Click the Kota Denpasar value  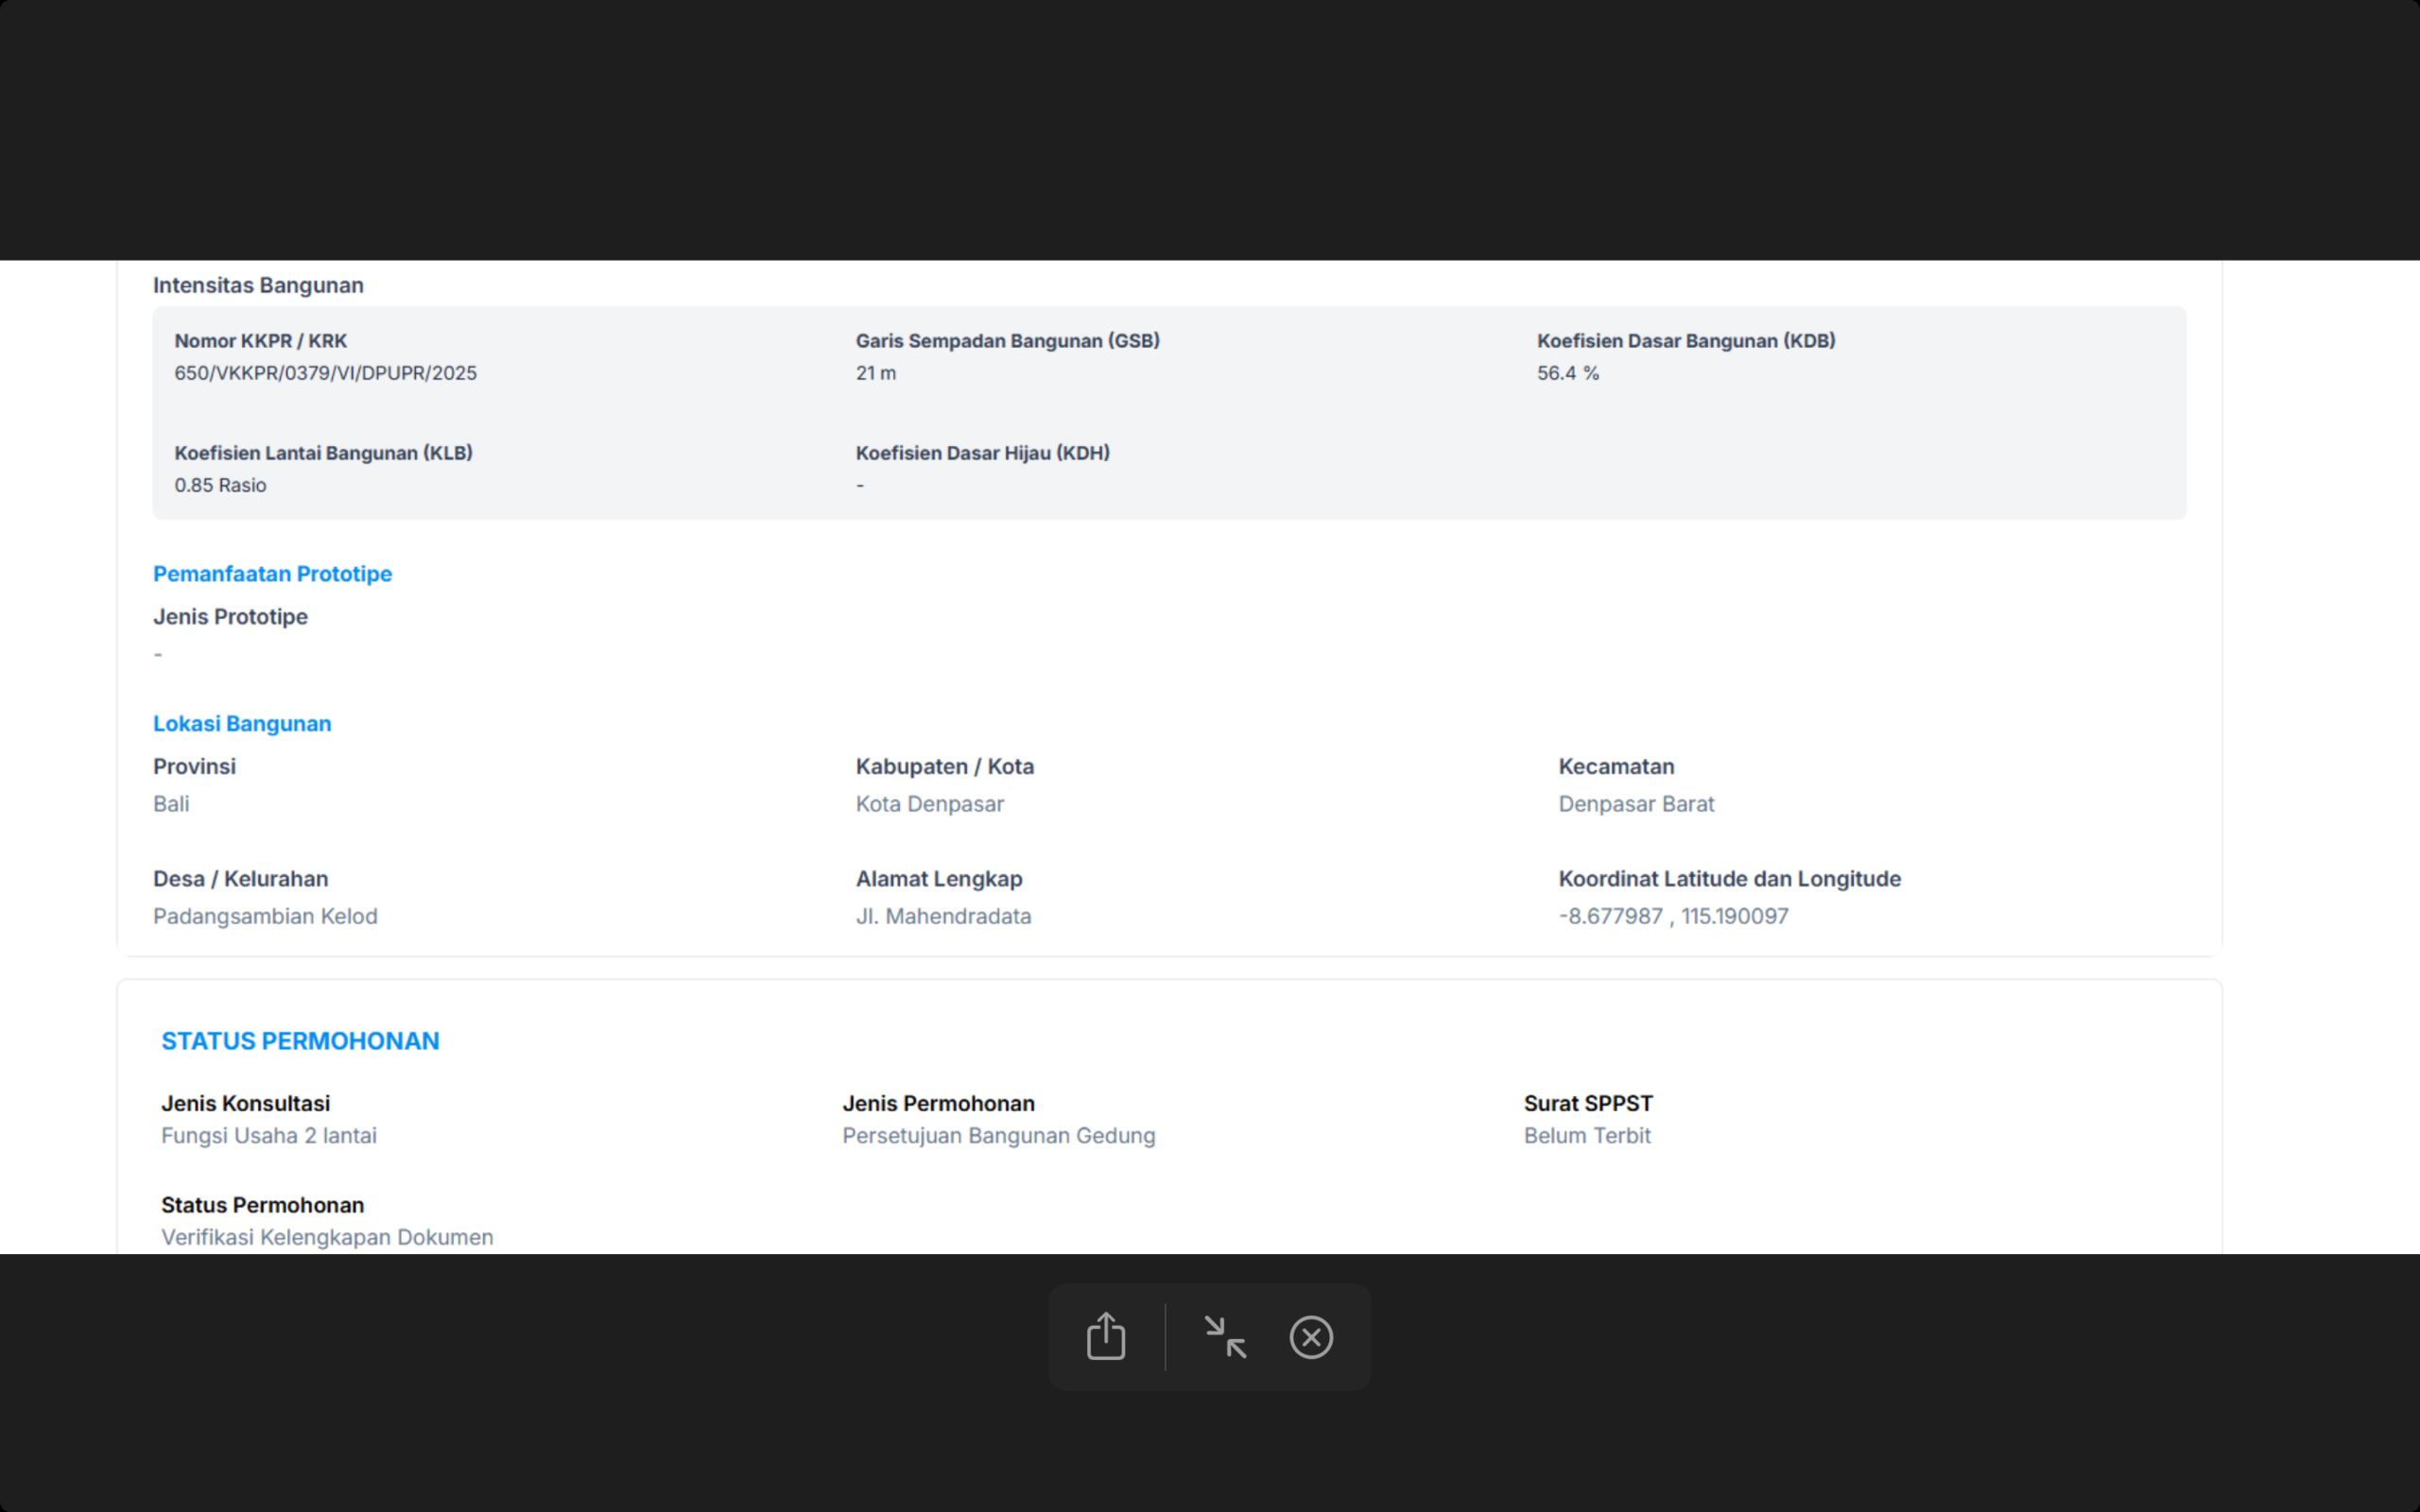coord(929,804)
